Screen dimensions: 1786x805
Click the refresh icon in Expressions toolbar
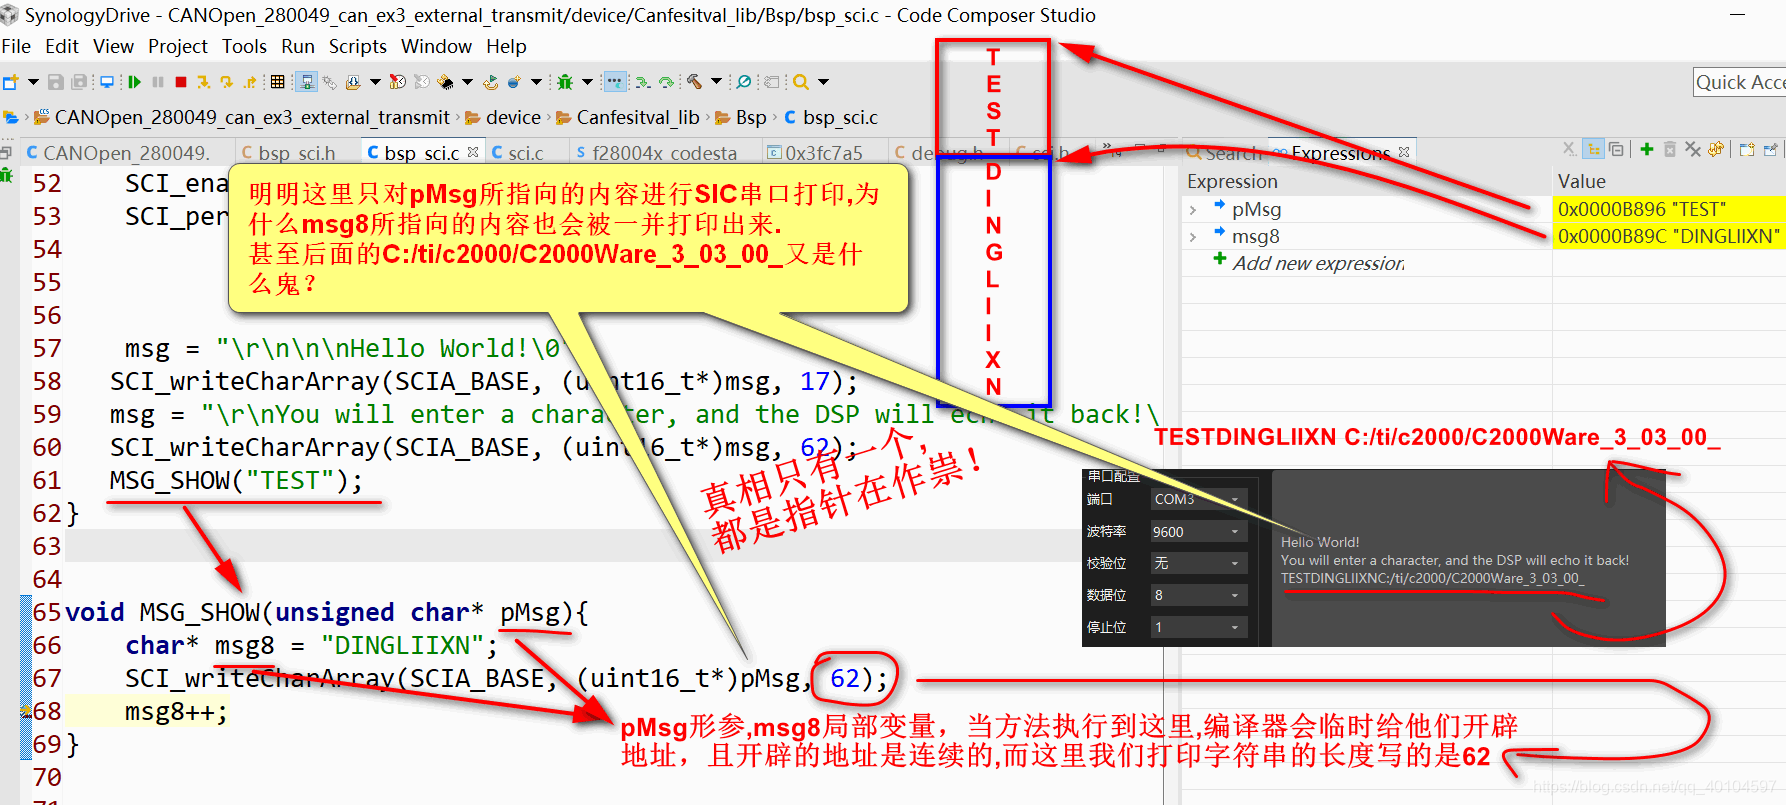[x=1716, y=149]
